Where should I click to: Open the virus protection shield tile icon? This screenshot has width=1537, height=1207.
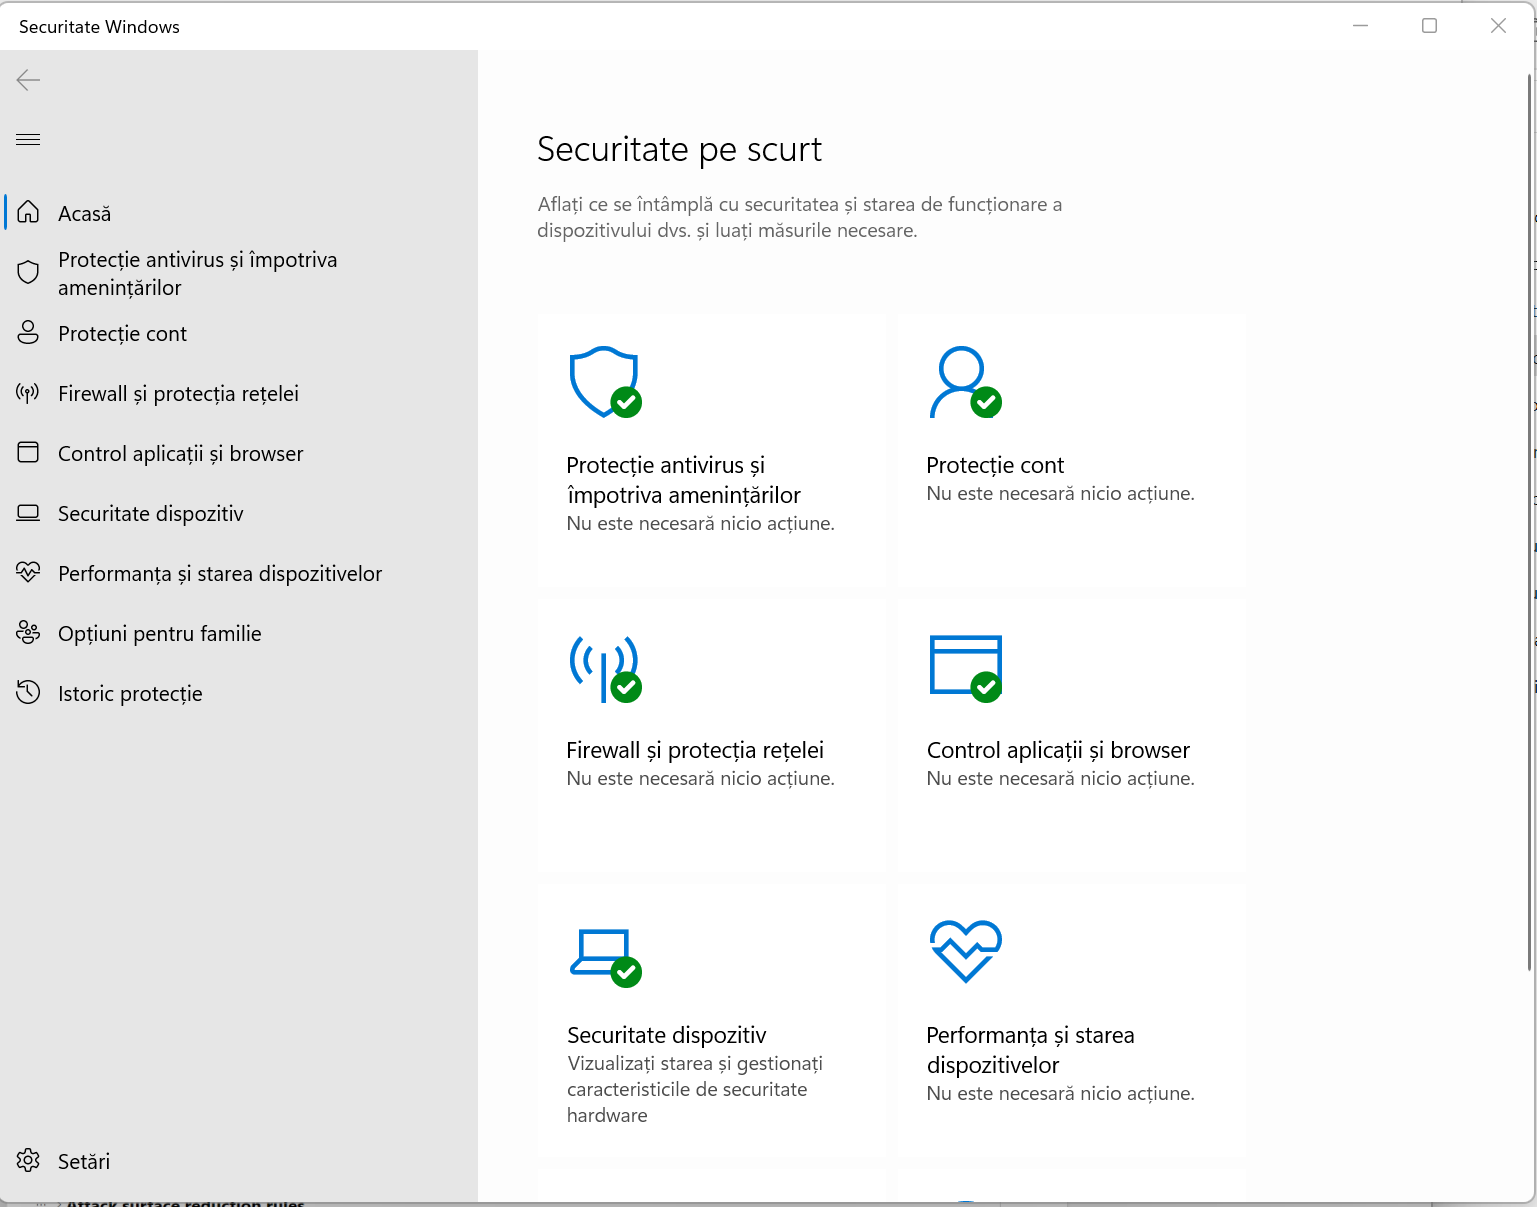pyautogui.click(x=604, y=382)
